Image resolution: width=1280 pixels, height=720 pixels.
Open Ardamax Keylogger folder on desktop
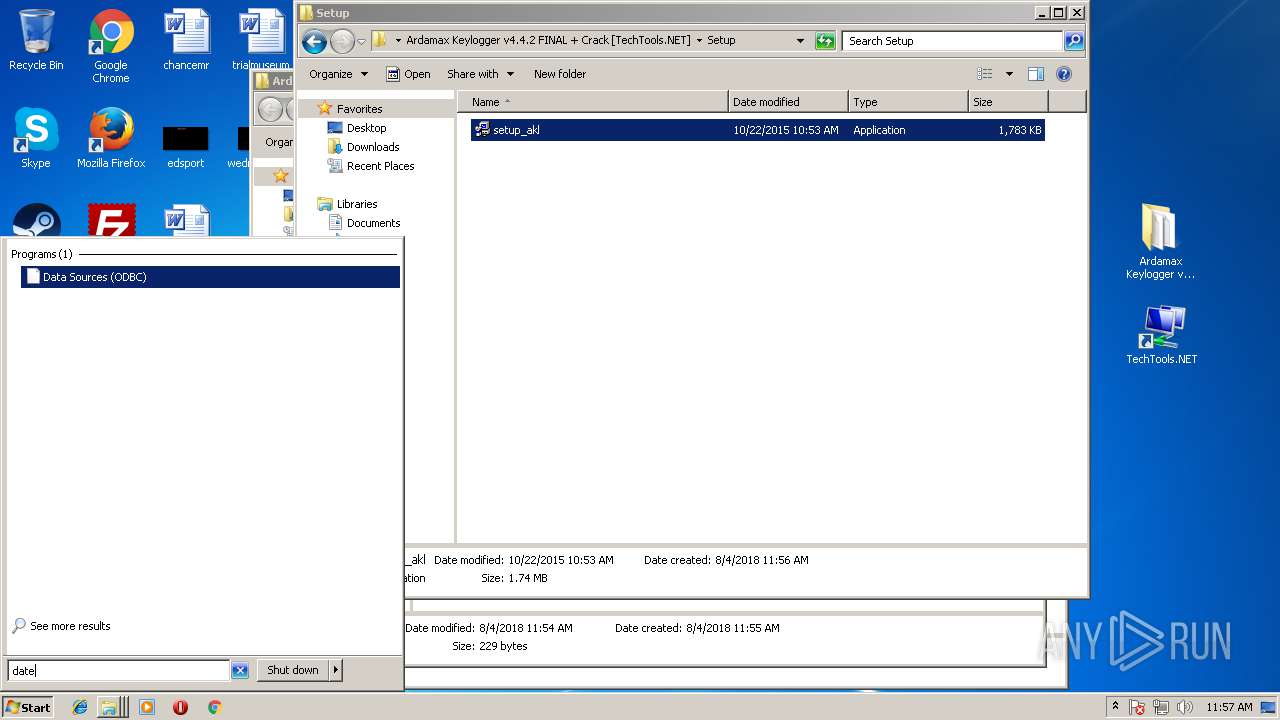[x=1160, y=241]
